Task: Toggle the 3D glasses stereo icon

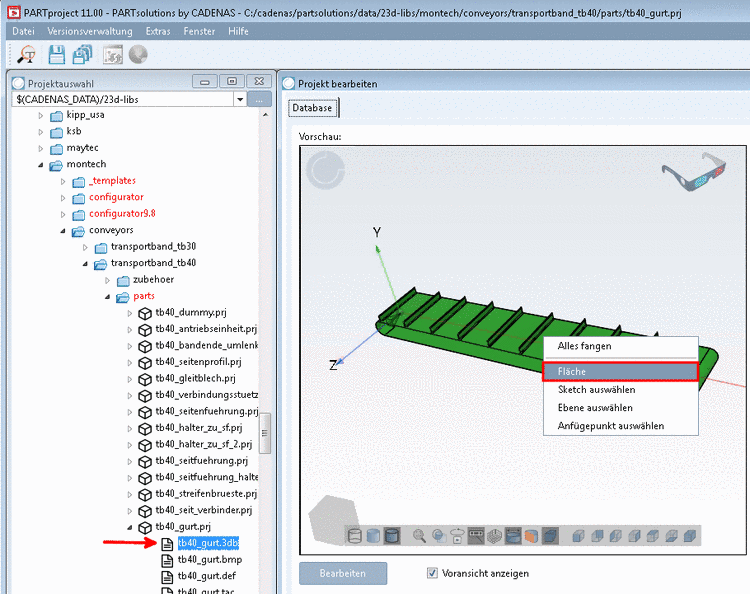Action: click(694, 171)
